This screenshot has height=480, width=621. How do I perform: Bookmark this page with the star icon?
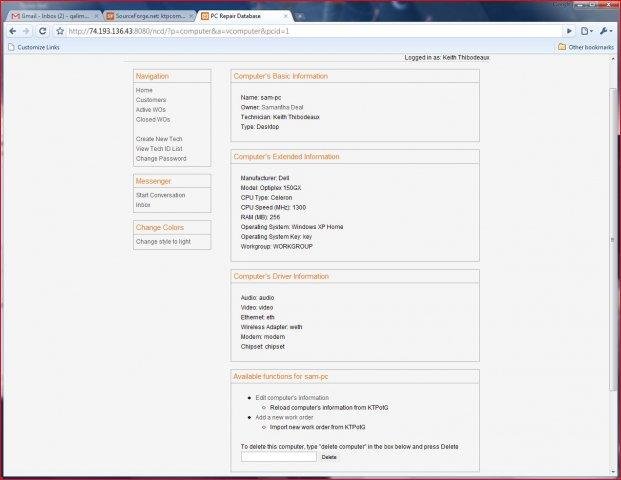pos(60,31)
